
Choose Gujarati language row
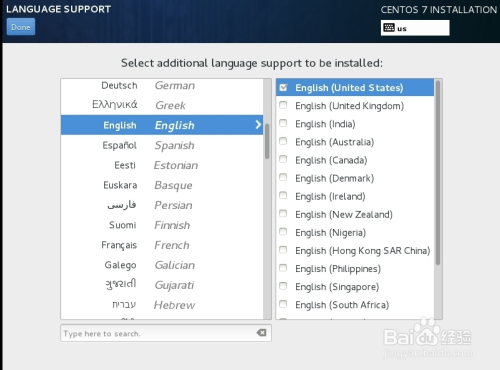tap(162, 285)
